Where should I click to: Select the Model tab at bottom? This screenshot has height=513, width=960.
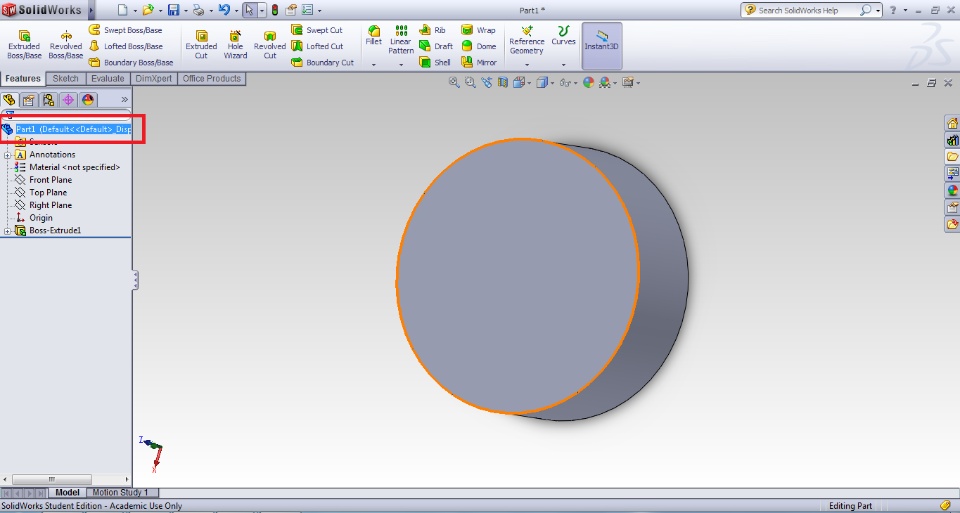click(x=67, y=492)
